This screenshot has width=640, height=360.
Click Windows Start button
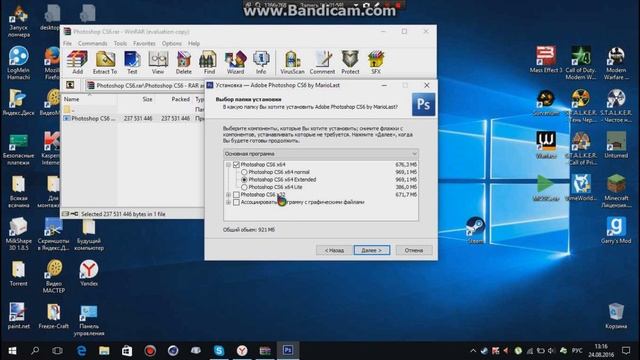(12, 351)
